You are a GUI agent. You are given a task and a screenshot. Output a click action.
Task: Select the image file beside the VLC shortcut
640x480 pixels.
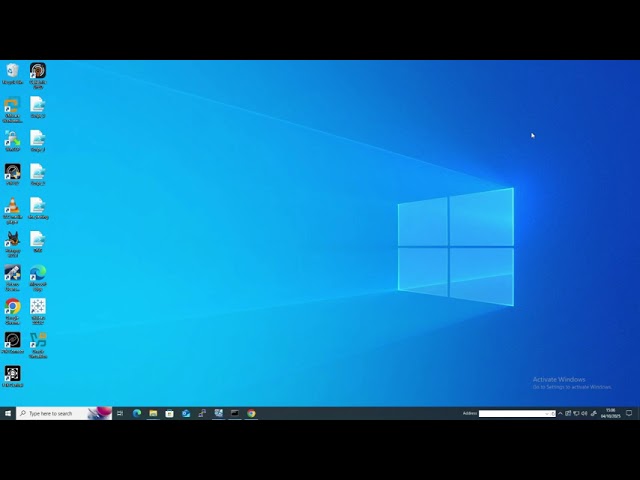38,208
